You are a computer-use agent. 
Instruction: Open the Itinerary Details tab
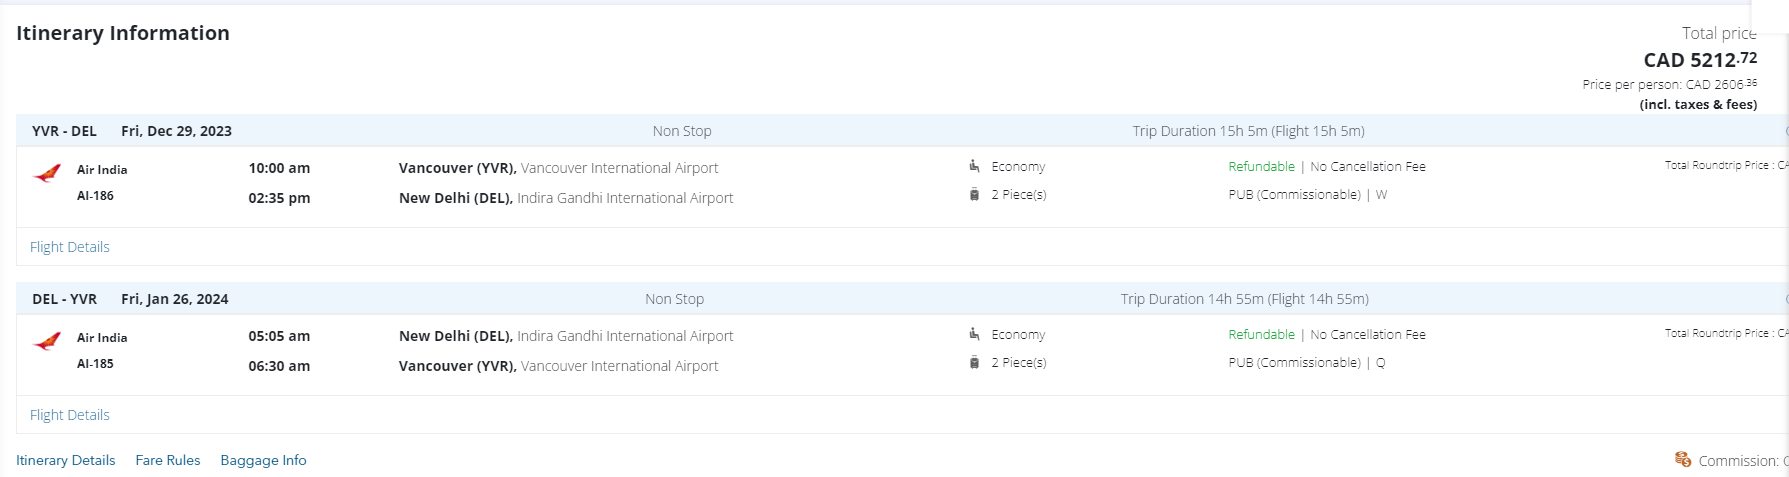tap(66, 460)
